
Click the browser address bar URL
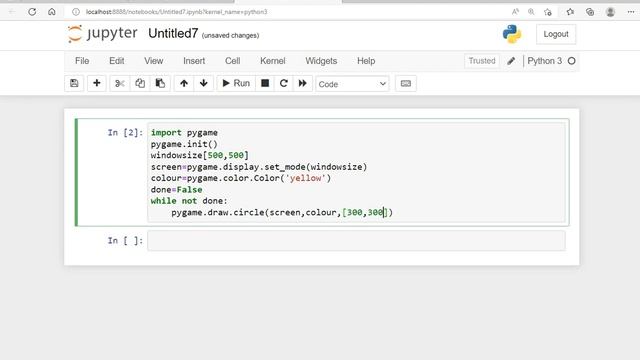click(176, 12)
